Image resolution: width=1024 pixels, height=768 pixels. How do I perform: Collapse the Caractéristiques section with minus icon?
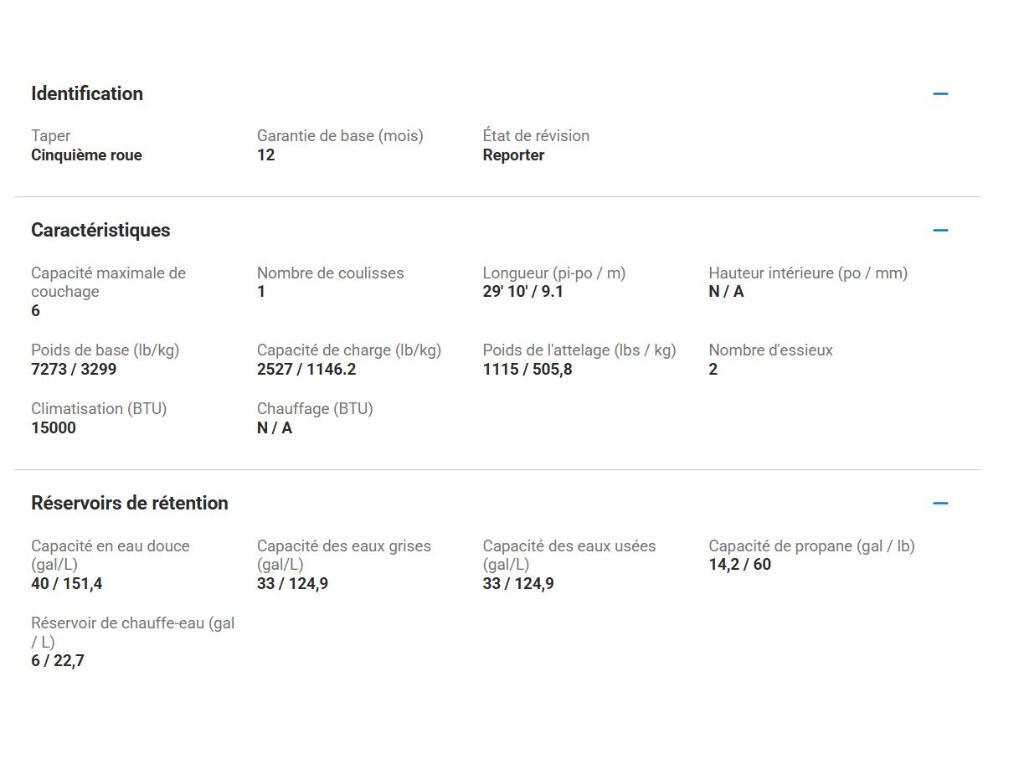pyautogui.click(x=940, y=230)
